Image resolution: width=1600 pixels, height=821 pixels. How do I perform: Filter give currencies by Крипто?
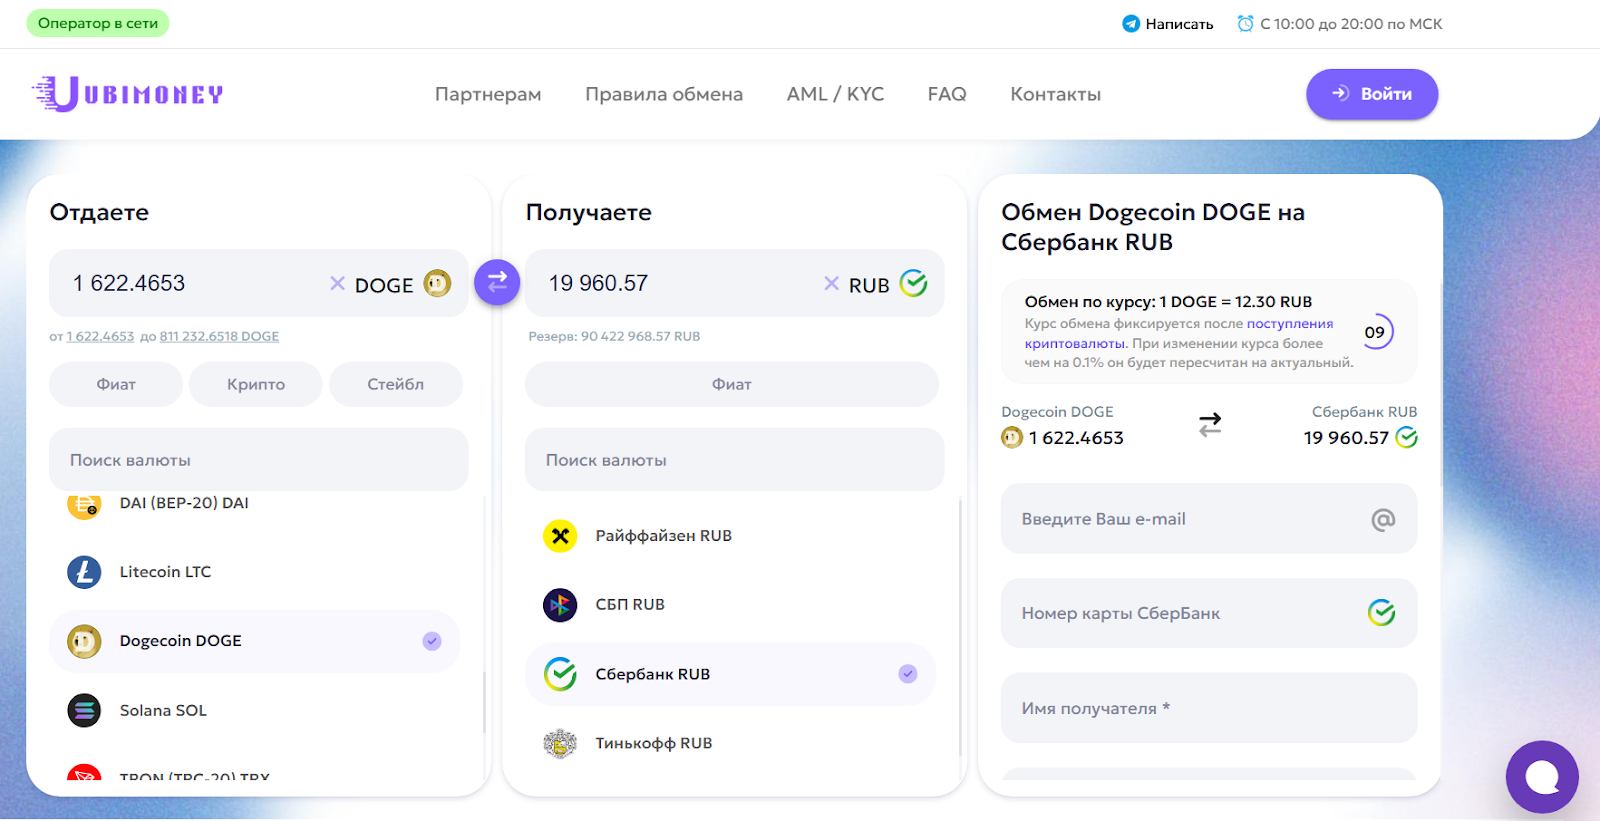256,384
